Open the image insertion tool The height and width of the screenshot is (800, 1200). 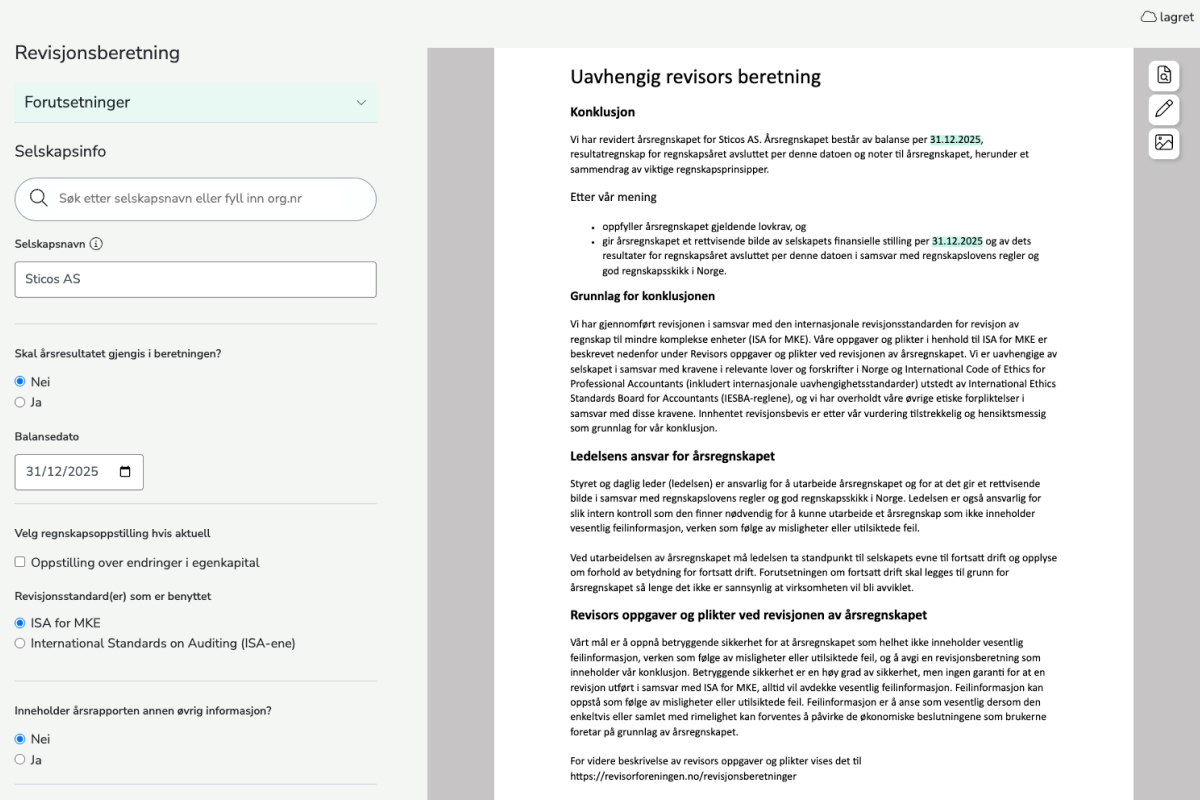pyautogui.click(x=1163, y=144)
